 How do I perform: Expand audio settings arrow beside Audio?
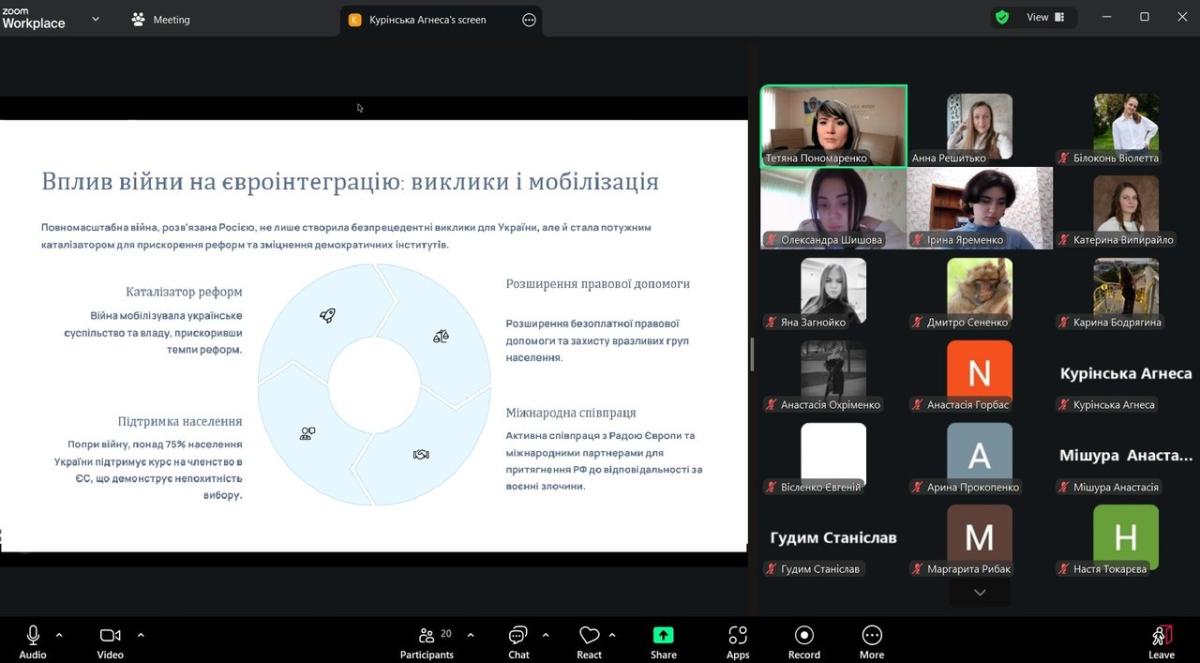click(x=59, y=634)
